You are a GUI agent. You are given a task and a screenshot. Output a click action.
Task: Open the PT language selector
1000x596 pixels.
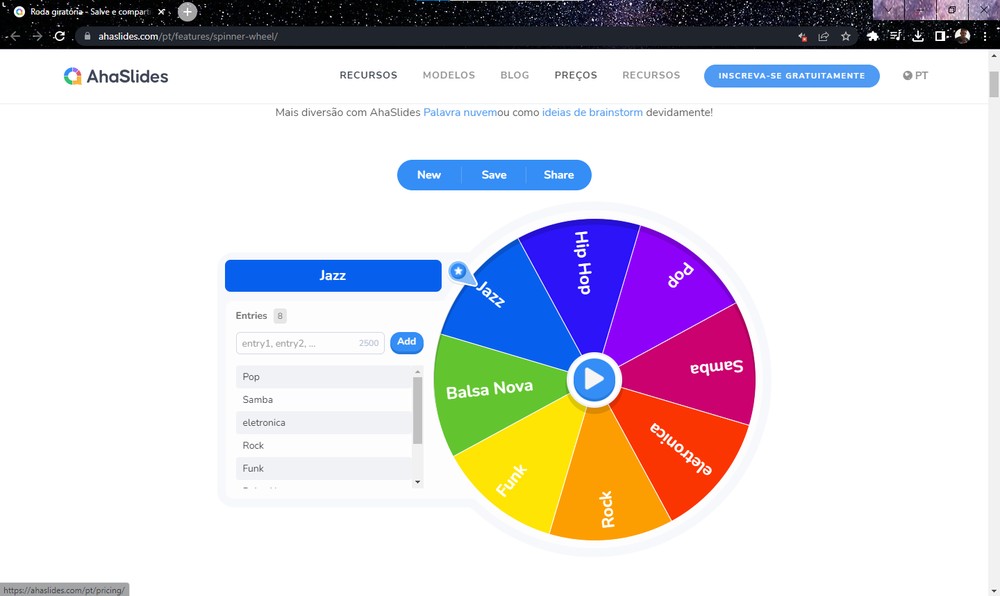(x=915, y=75)
